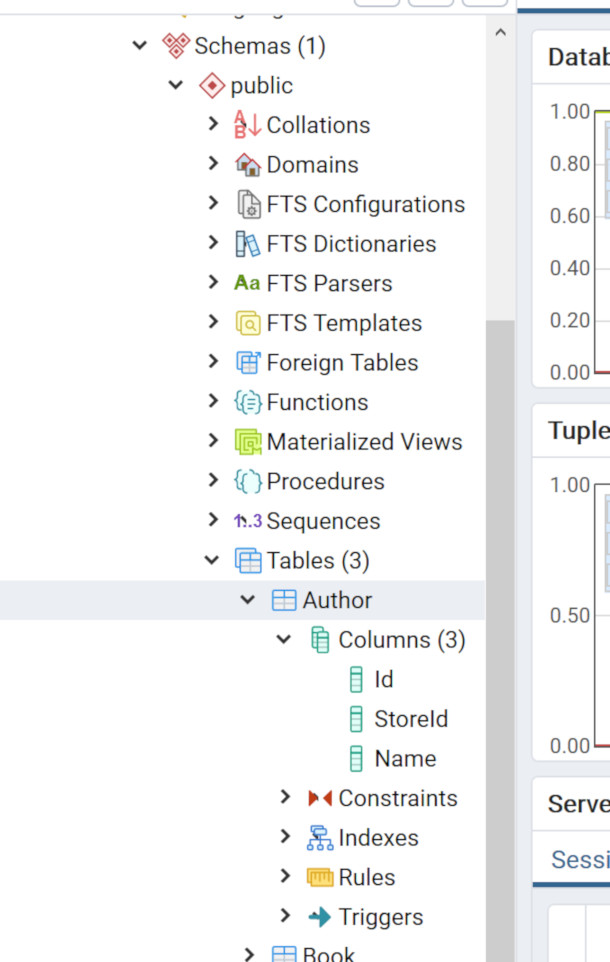Screen dimensions: 610x962
Task: Click the Constraints icon
Action: pyautogui.click(x=319, y=798)
